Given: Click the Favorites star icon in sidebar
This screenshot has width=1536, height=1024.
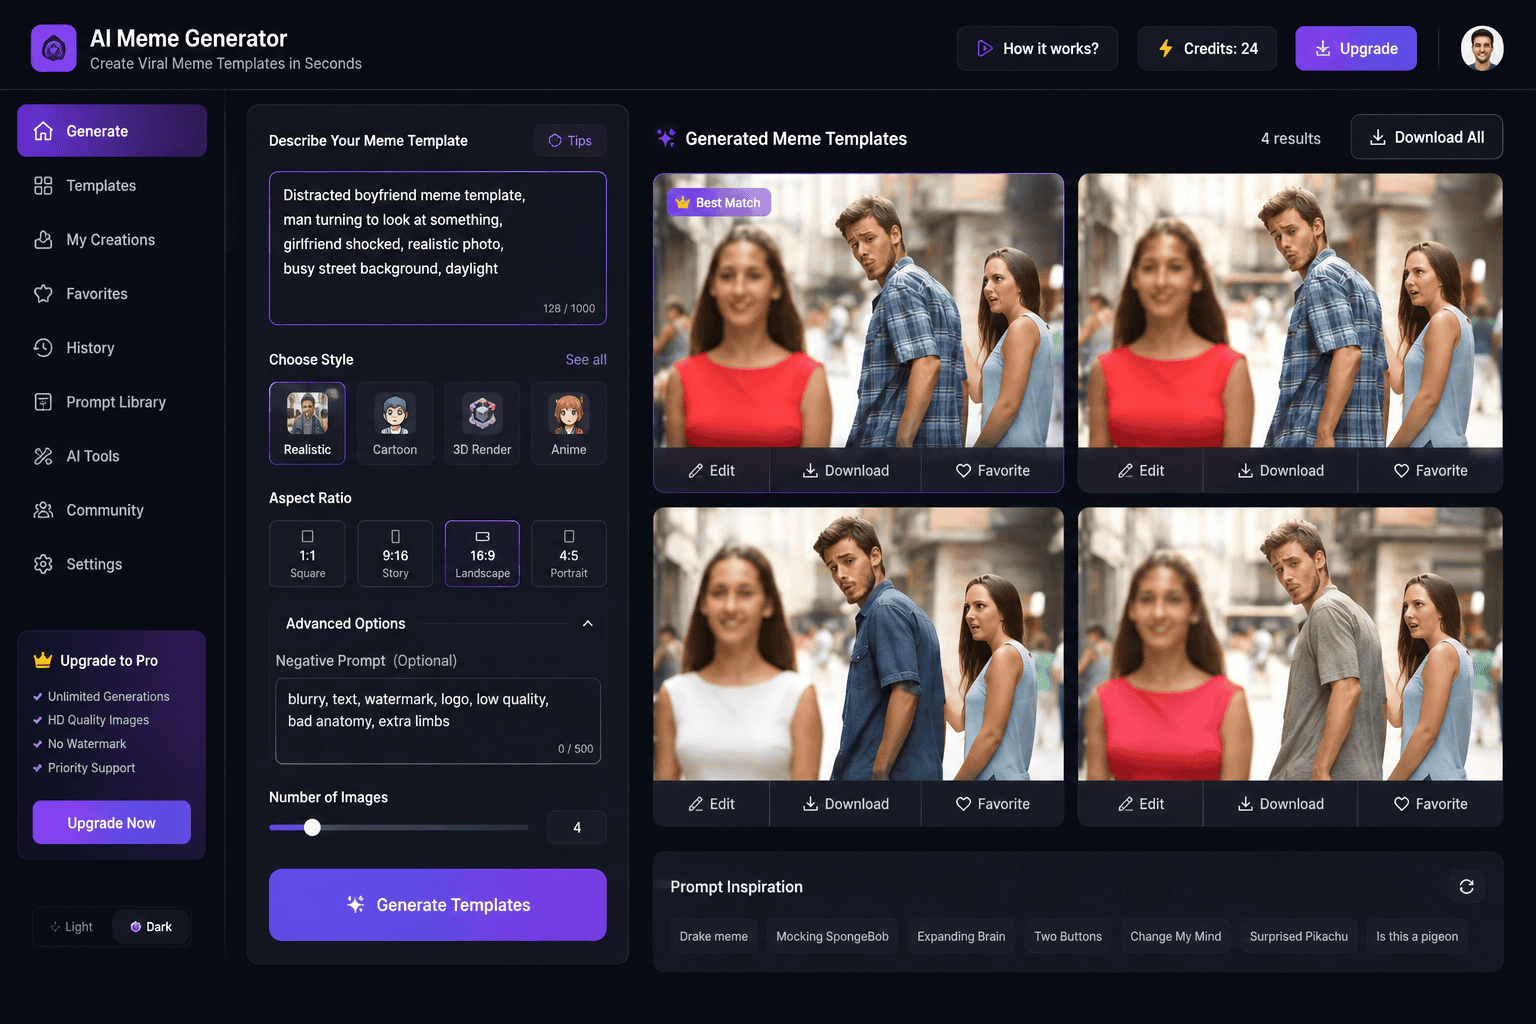Looking at the screenshot, I should (x=43, y=294).
